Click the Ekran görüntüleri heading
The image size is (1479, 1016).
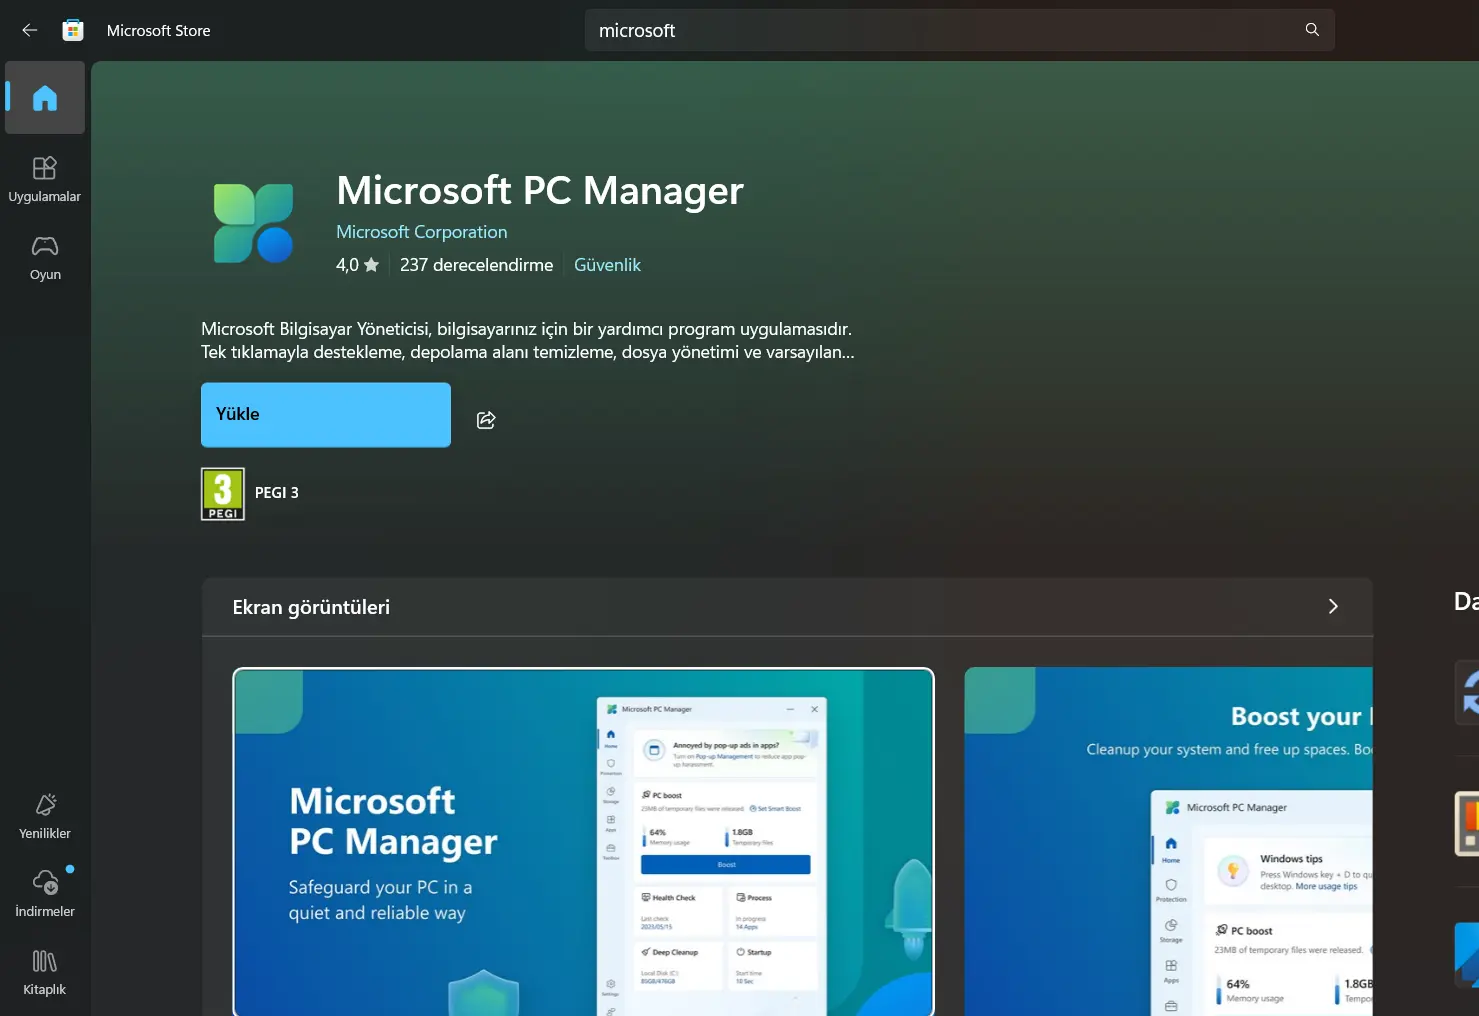(311, 607)
